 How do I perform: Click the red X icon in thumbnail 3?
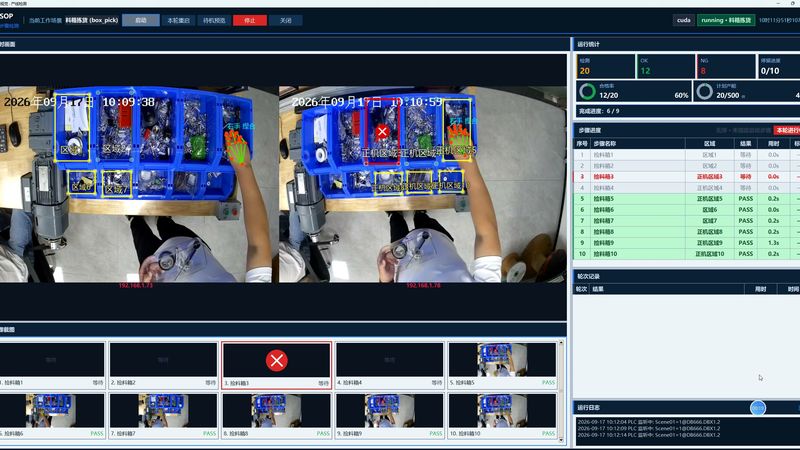point(277,361)
